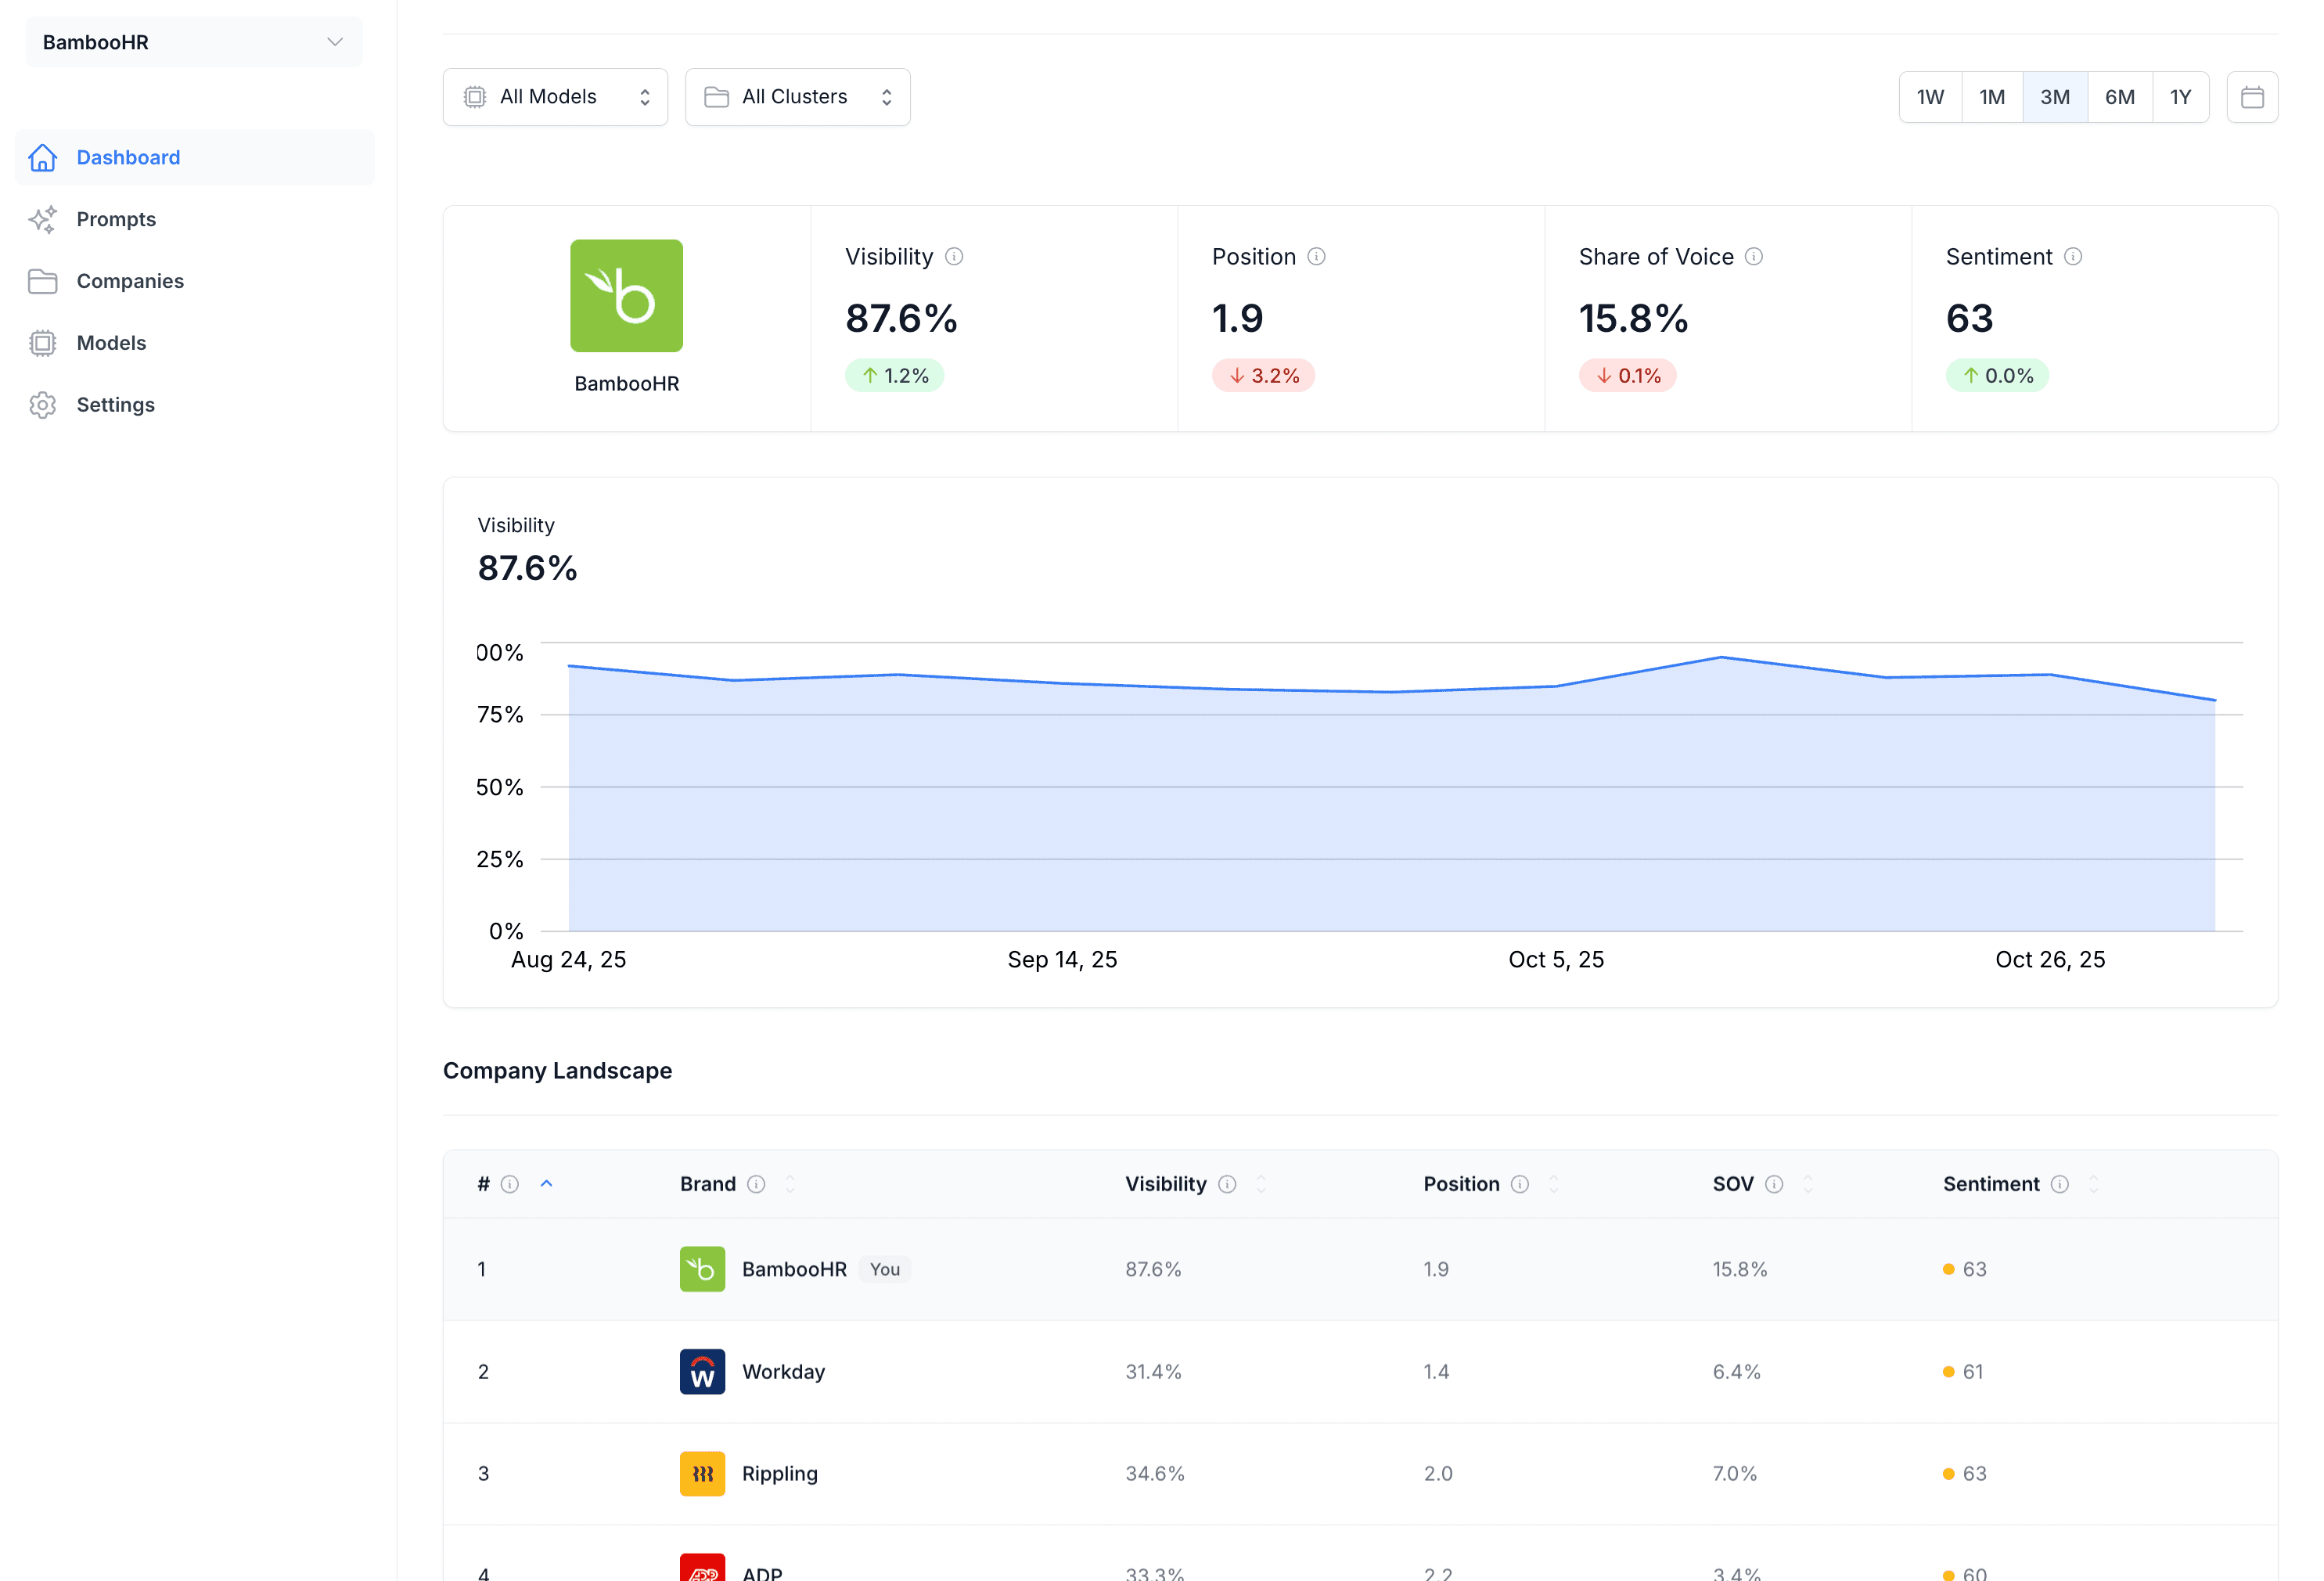Select the Prompts sparkle icon in sidebar
This screenshot has height=1581, width=2324.
click(x=43, y=219)
